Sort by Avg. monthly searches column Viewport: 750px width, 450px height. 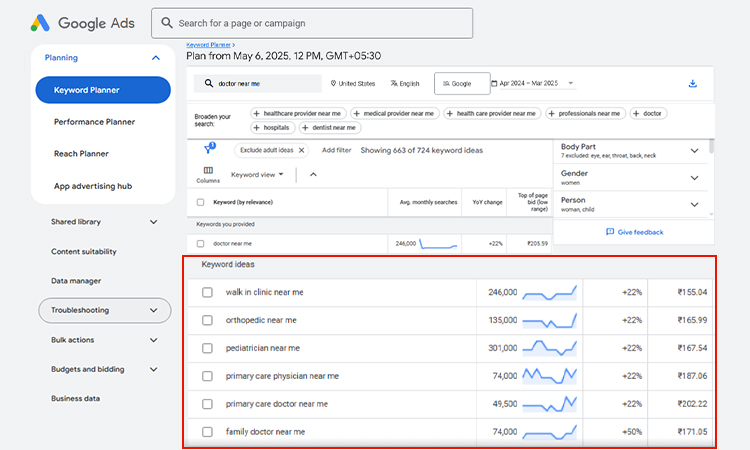tap(428, 202)
